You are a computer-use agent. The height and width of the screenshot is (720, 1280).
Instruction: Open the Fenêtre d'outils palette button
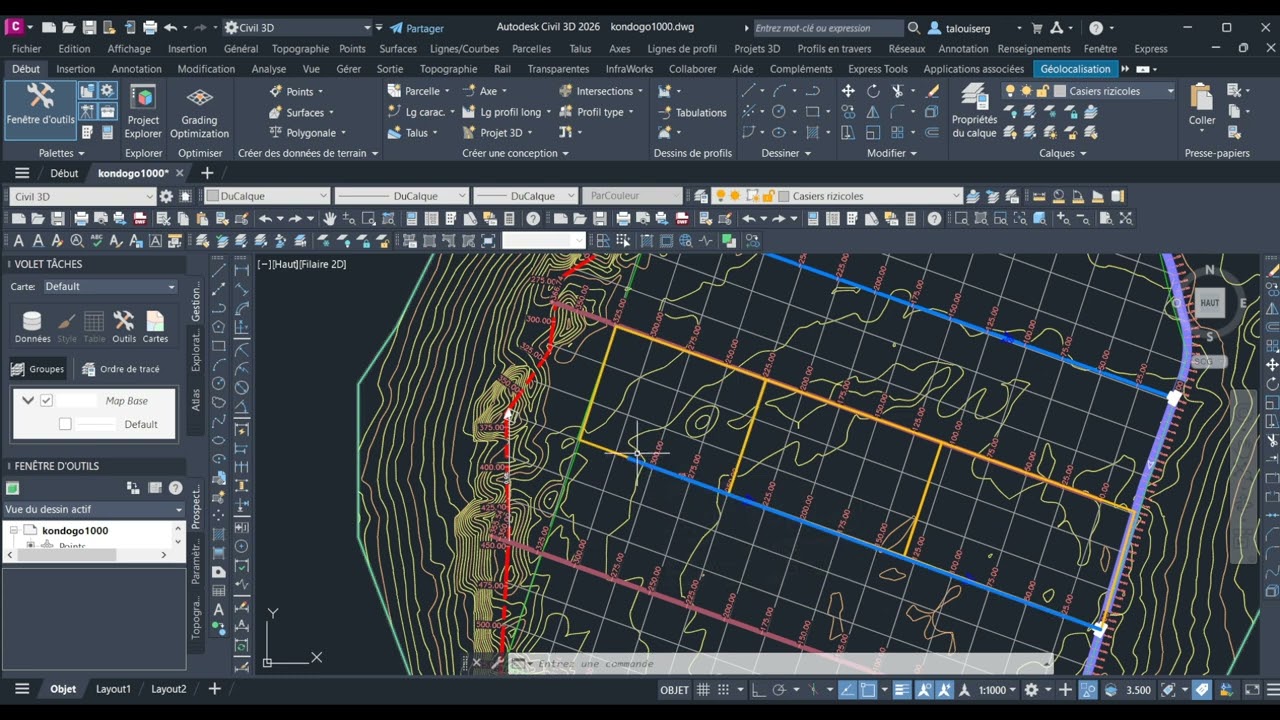[40, 105]
